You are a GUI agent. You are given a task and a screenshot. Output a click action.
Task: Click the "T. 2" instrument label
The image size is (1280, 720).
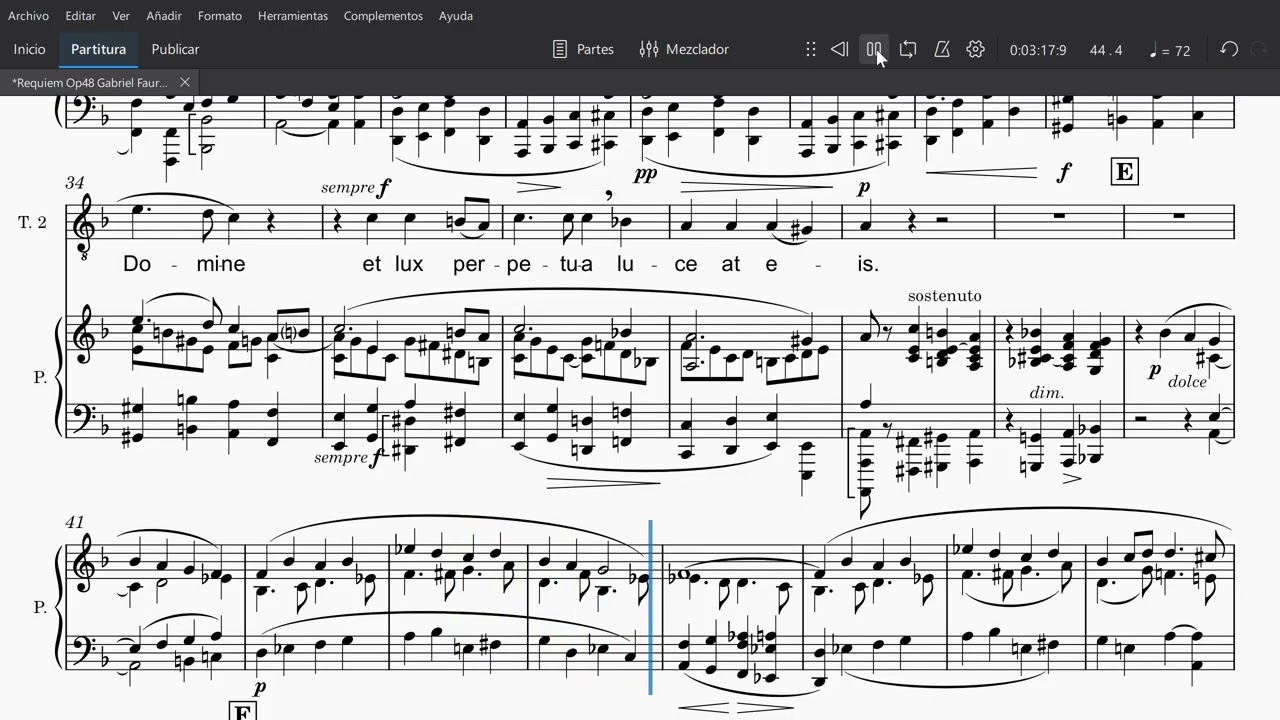[33, 222]
